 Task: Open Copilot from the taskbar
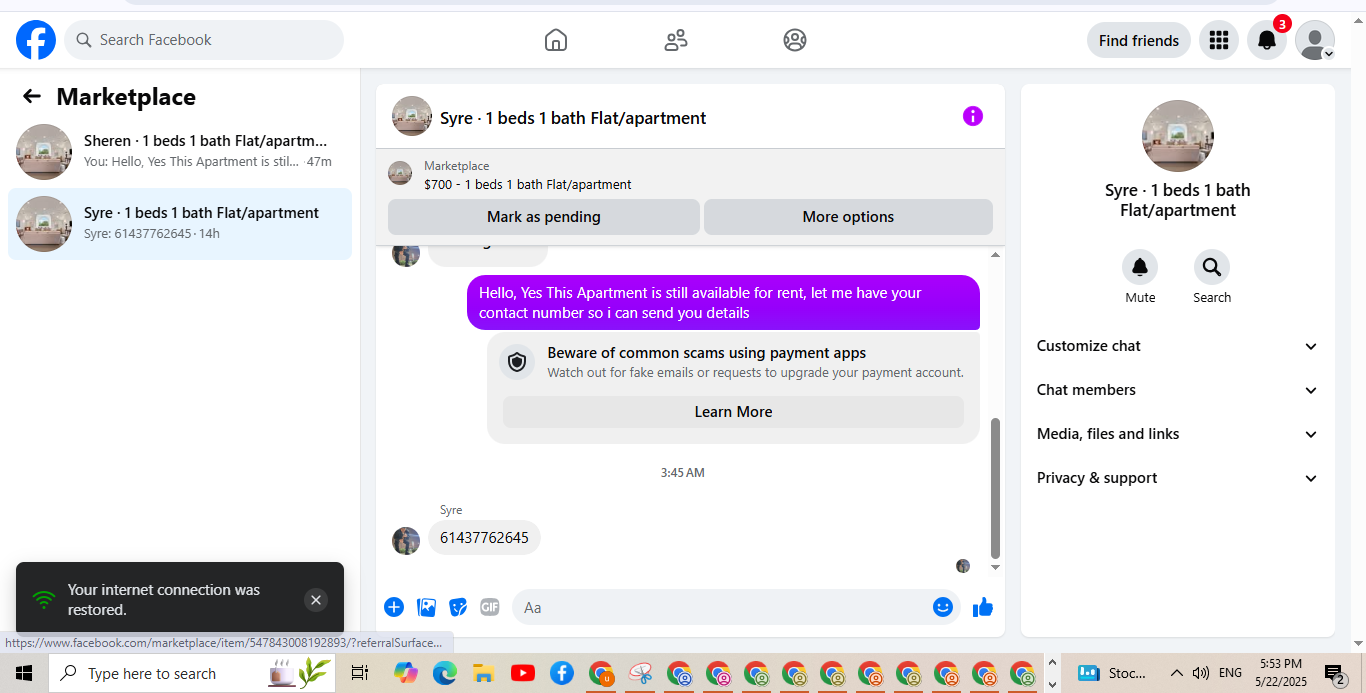pos(405,673)
